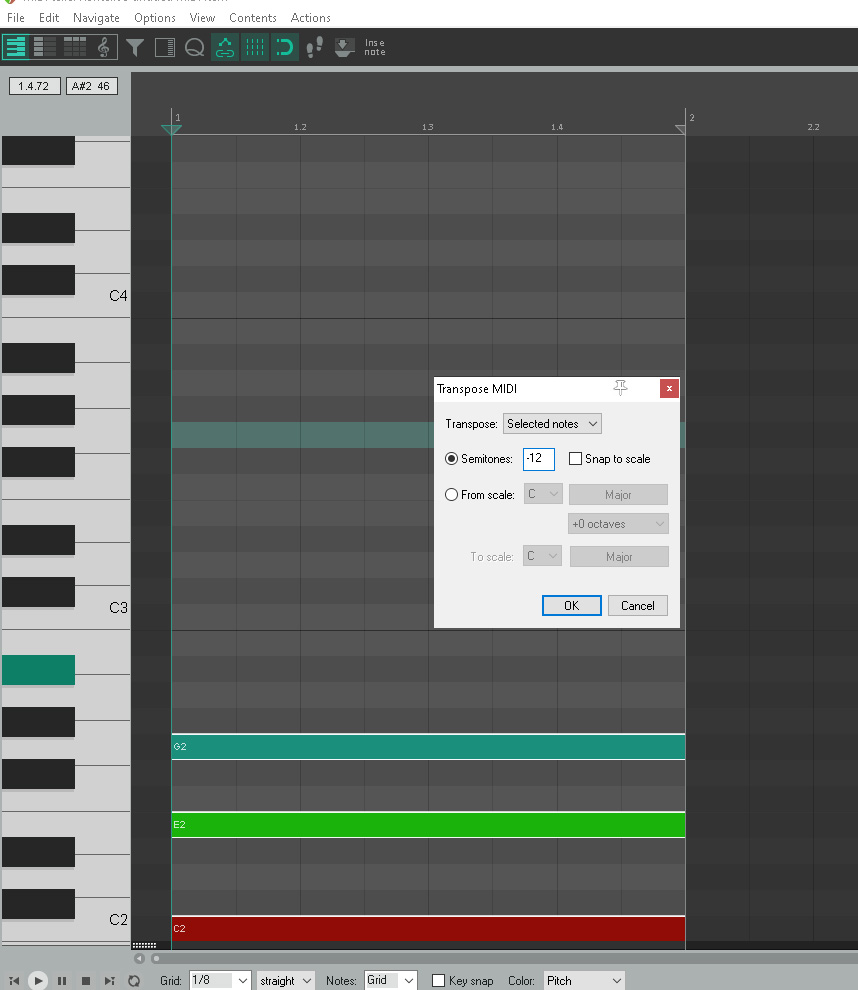858x990 pixels.
Task: Enable the Snap to scale checkbox
Action: [x=575, y=459]
